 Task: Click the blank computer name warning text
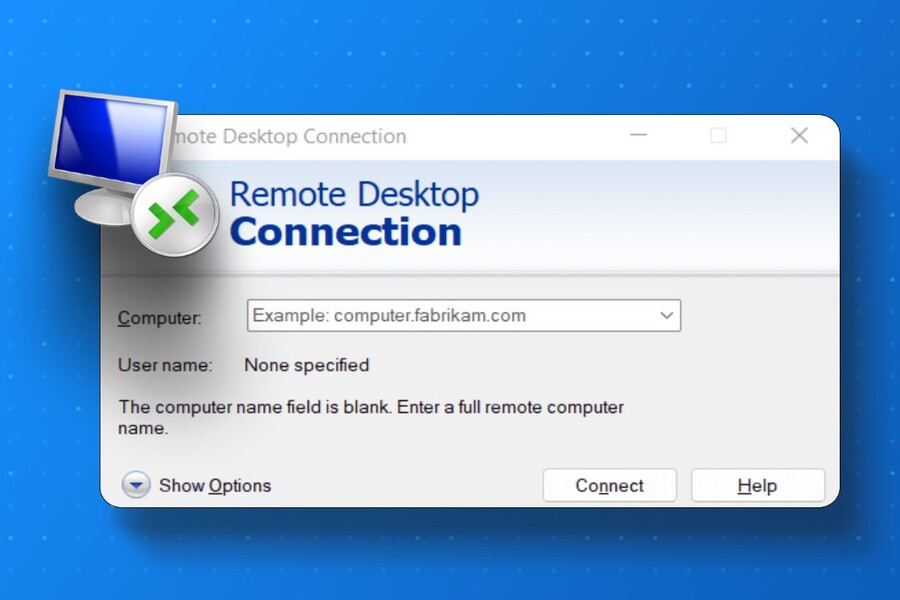tap(371, 417)
